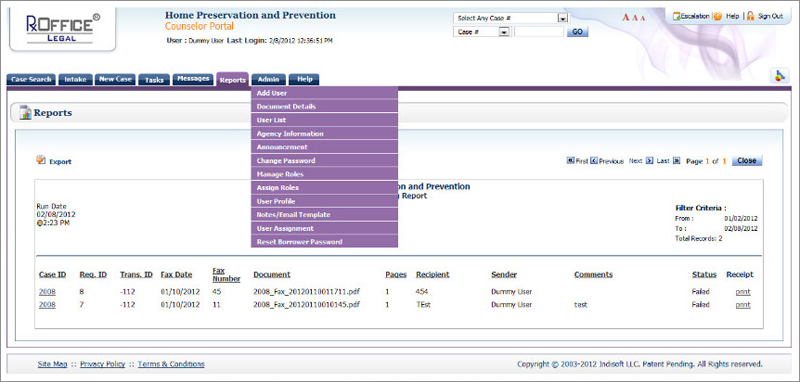Click the Close button on report
The image size is (800, 382).
747,160
